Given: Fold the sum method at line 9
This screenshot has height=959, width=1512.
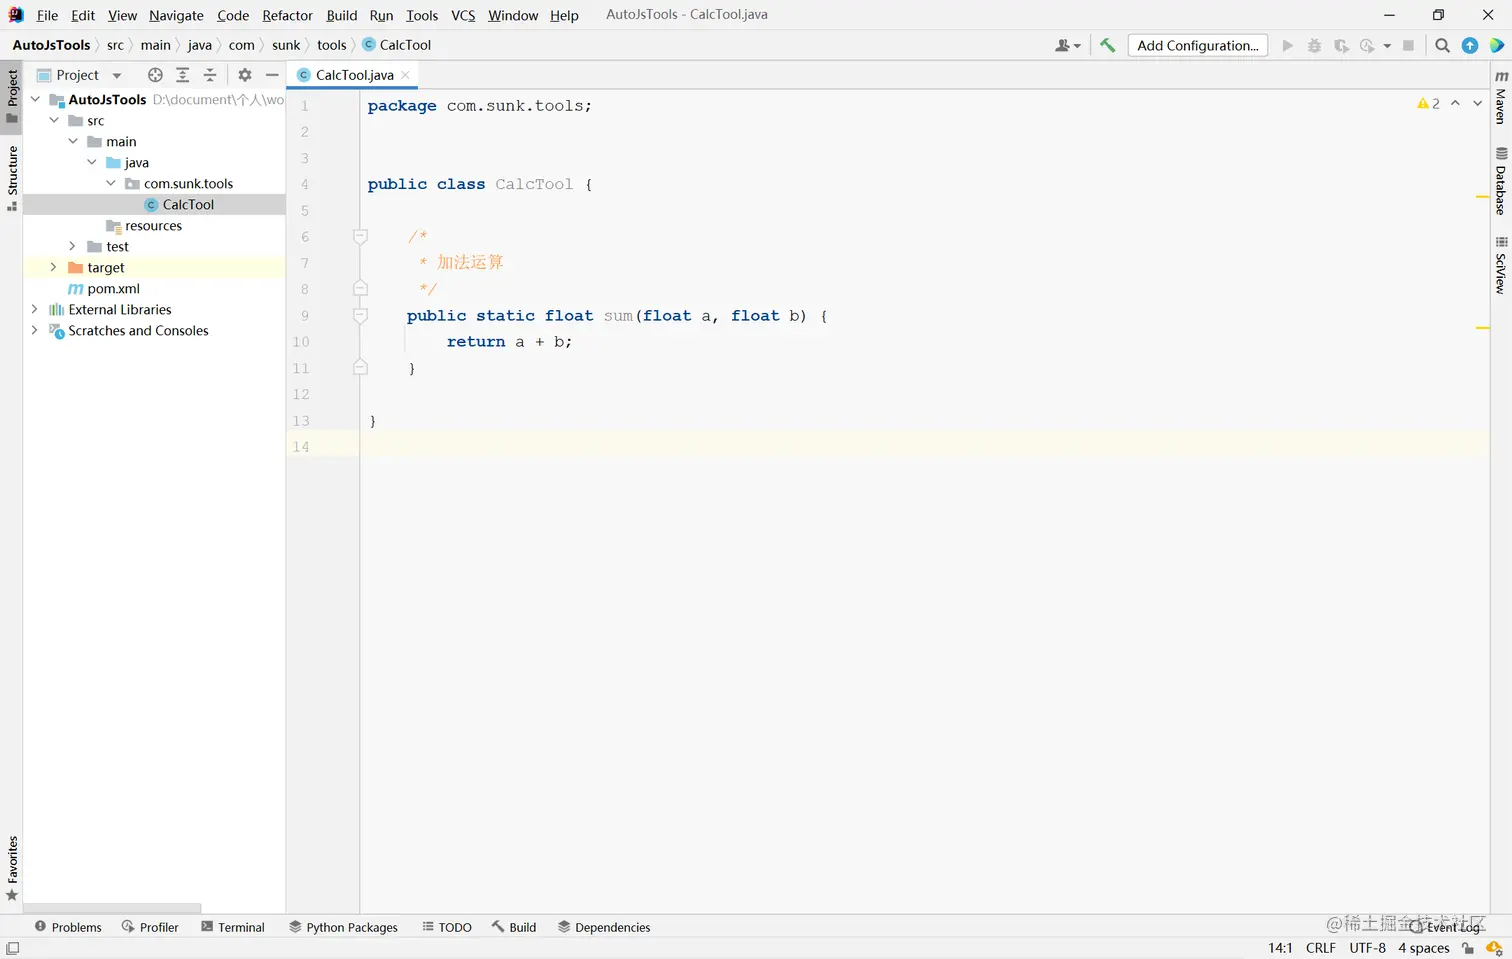Looking at the screenshot, I should coord(360,315).
